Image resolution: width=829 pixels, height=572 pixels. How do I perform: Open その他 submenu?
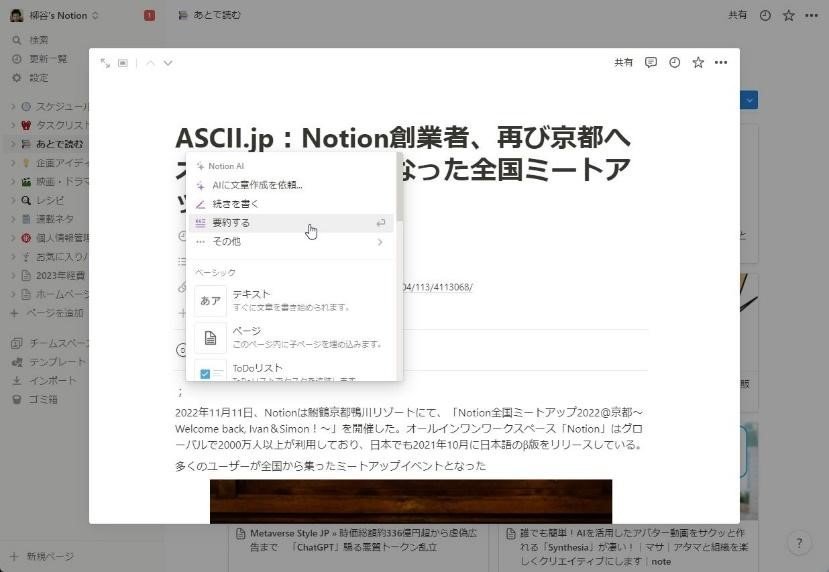(291, 242)
